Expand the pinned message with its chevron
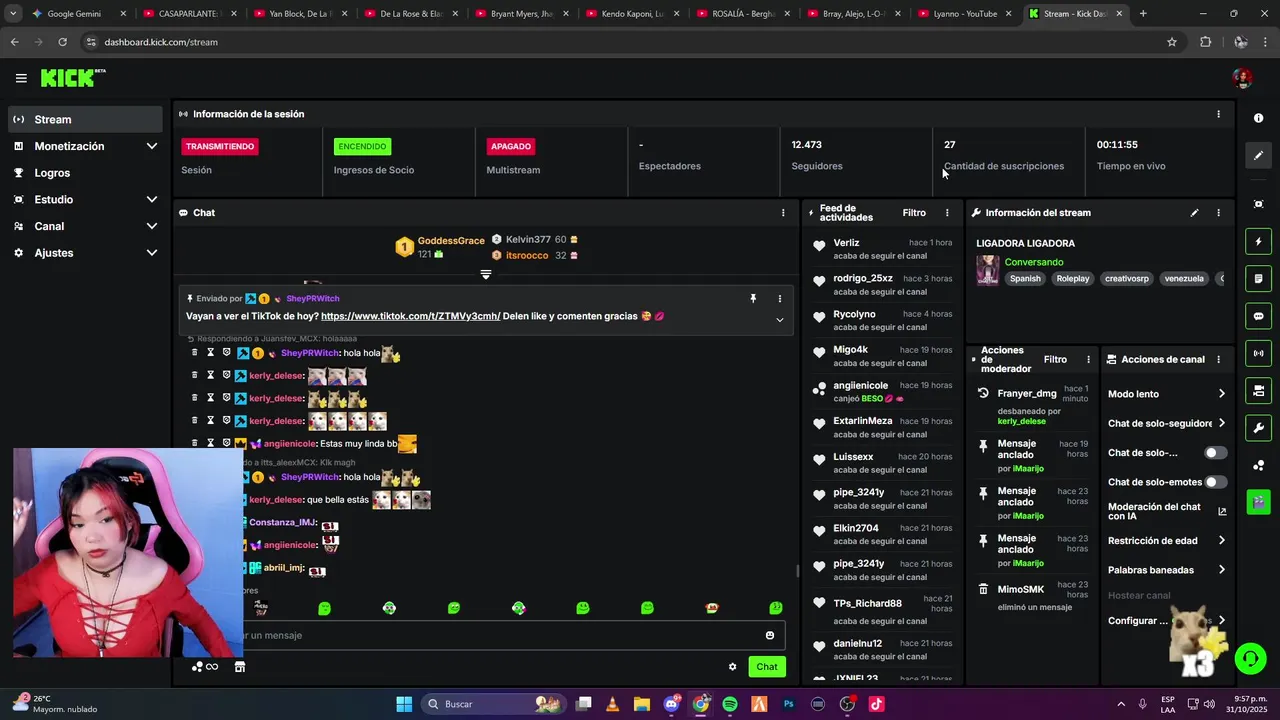Screen dimensions: 1280x720 click(780, 320)
